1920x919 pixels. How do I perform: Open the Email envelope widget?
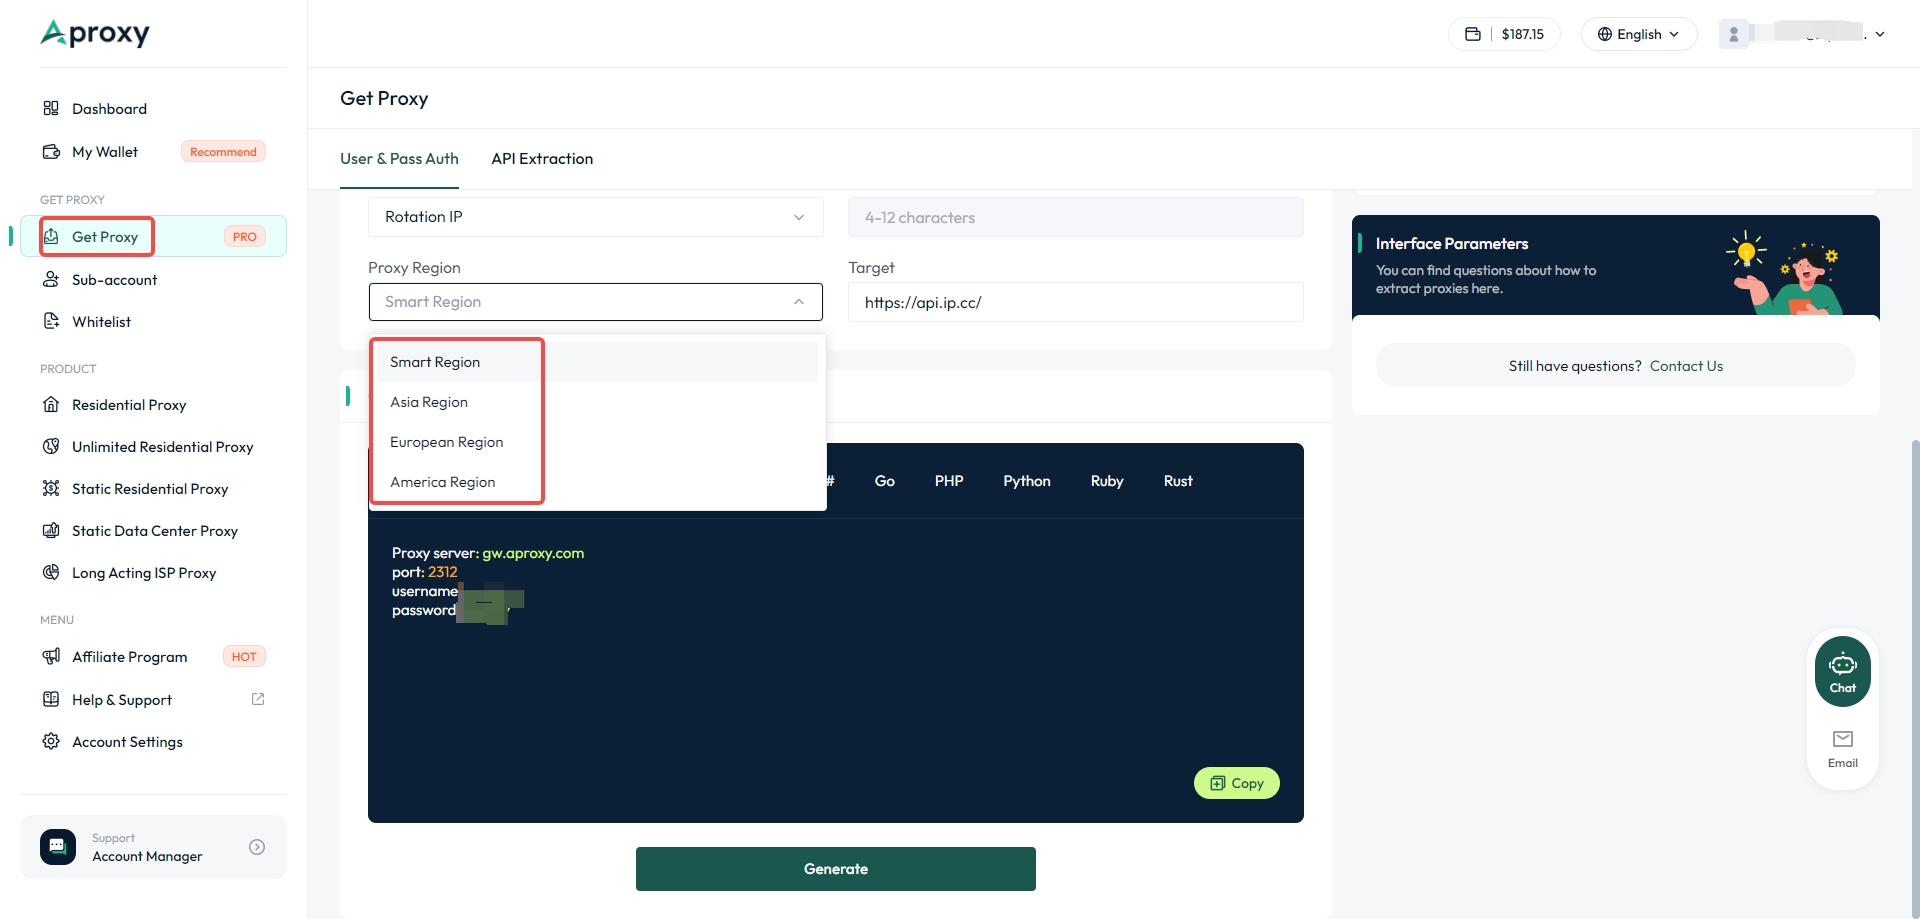tap(1843, 749)
